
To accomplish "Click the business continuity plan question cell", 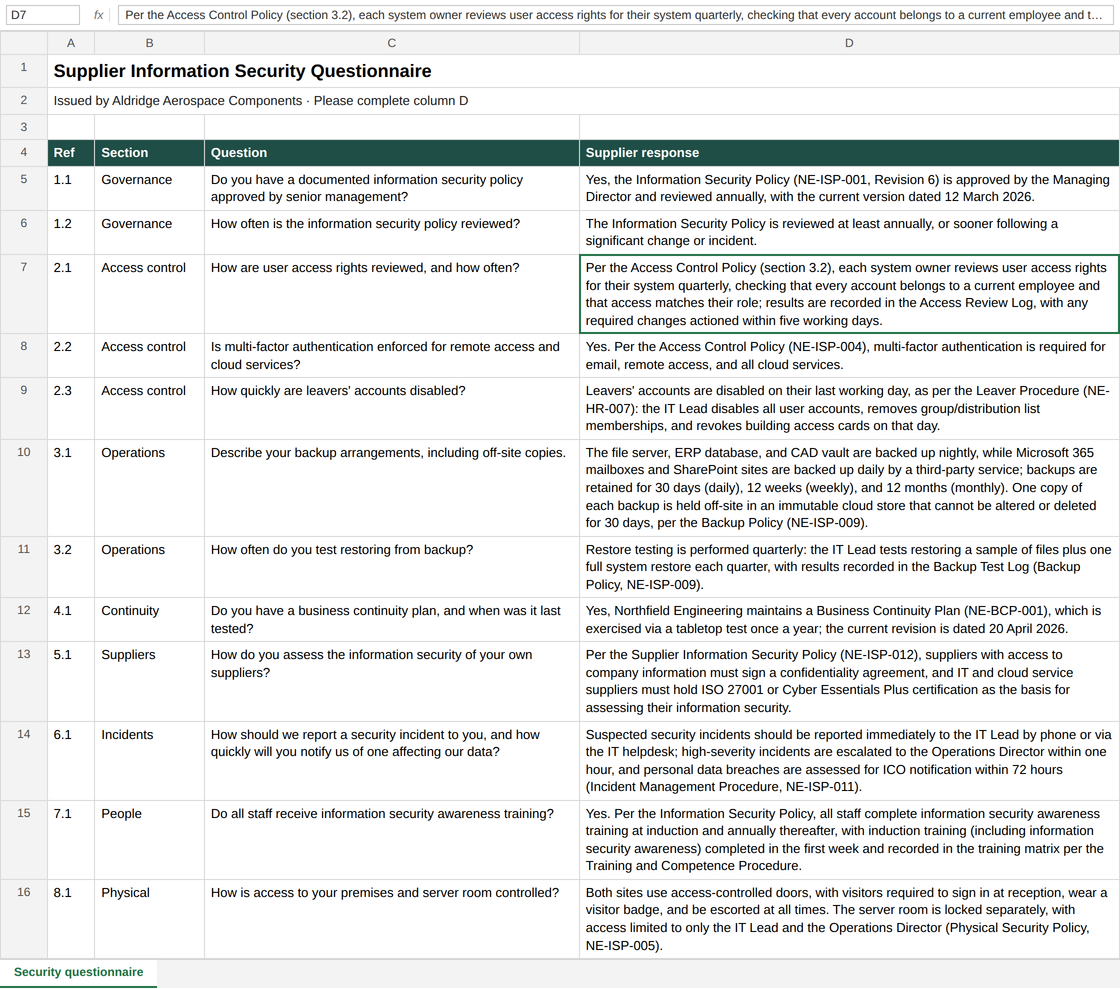I will point(391,620).
